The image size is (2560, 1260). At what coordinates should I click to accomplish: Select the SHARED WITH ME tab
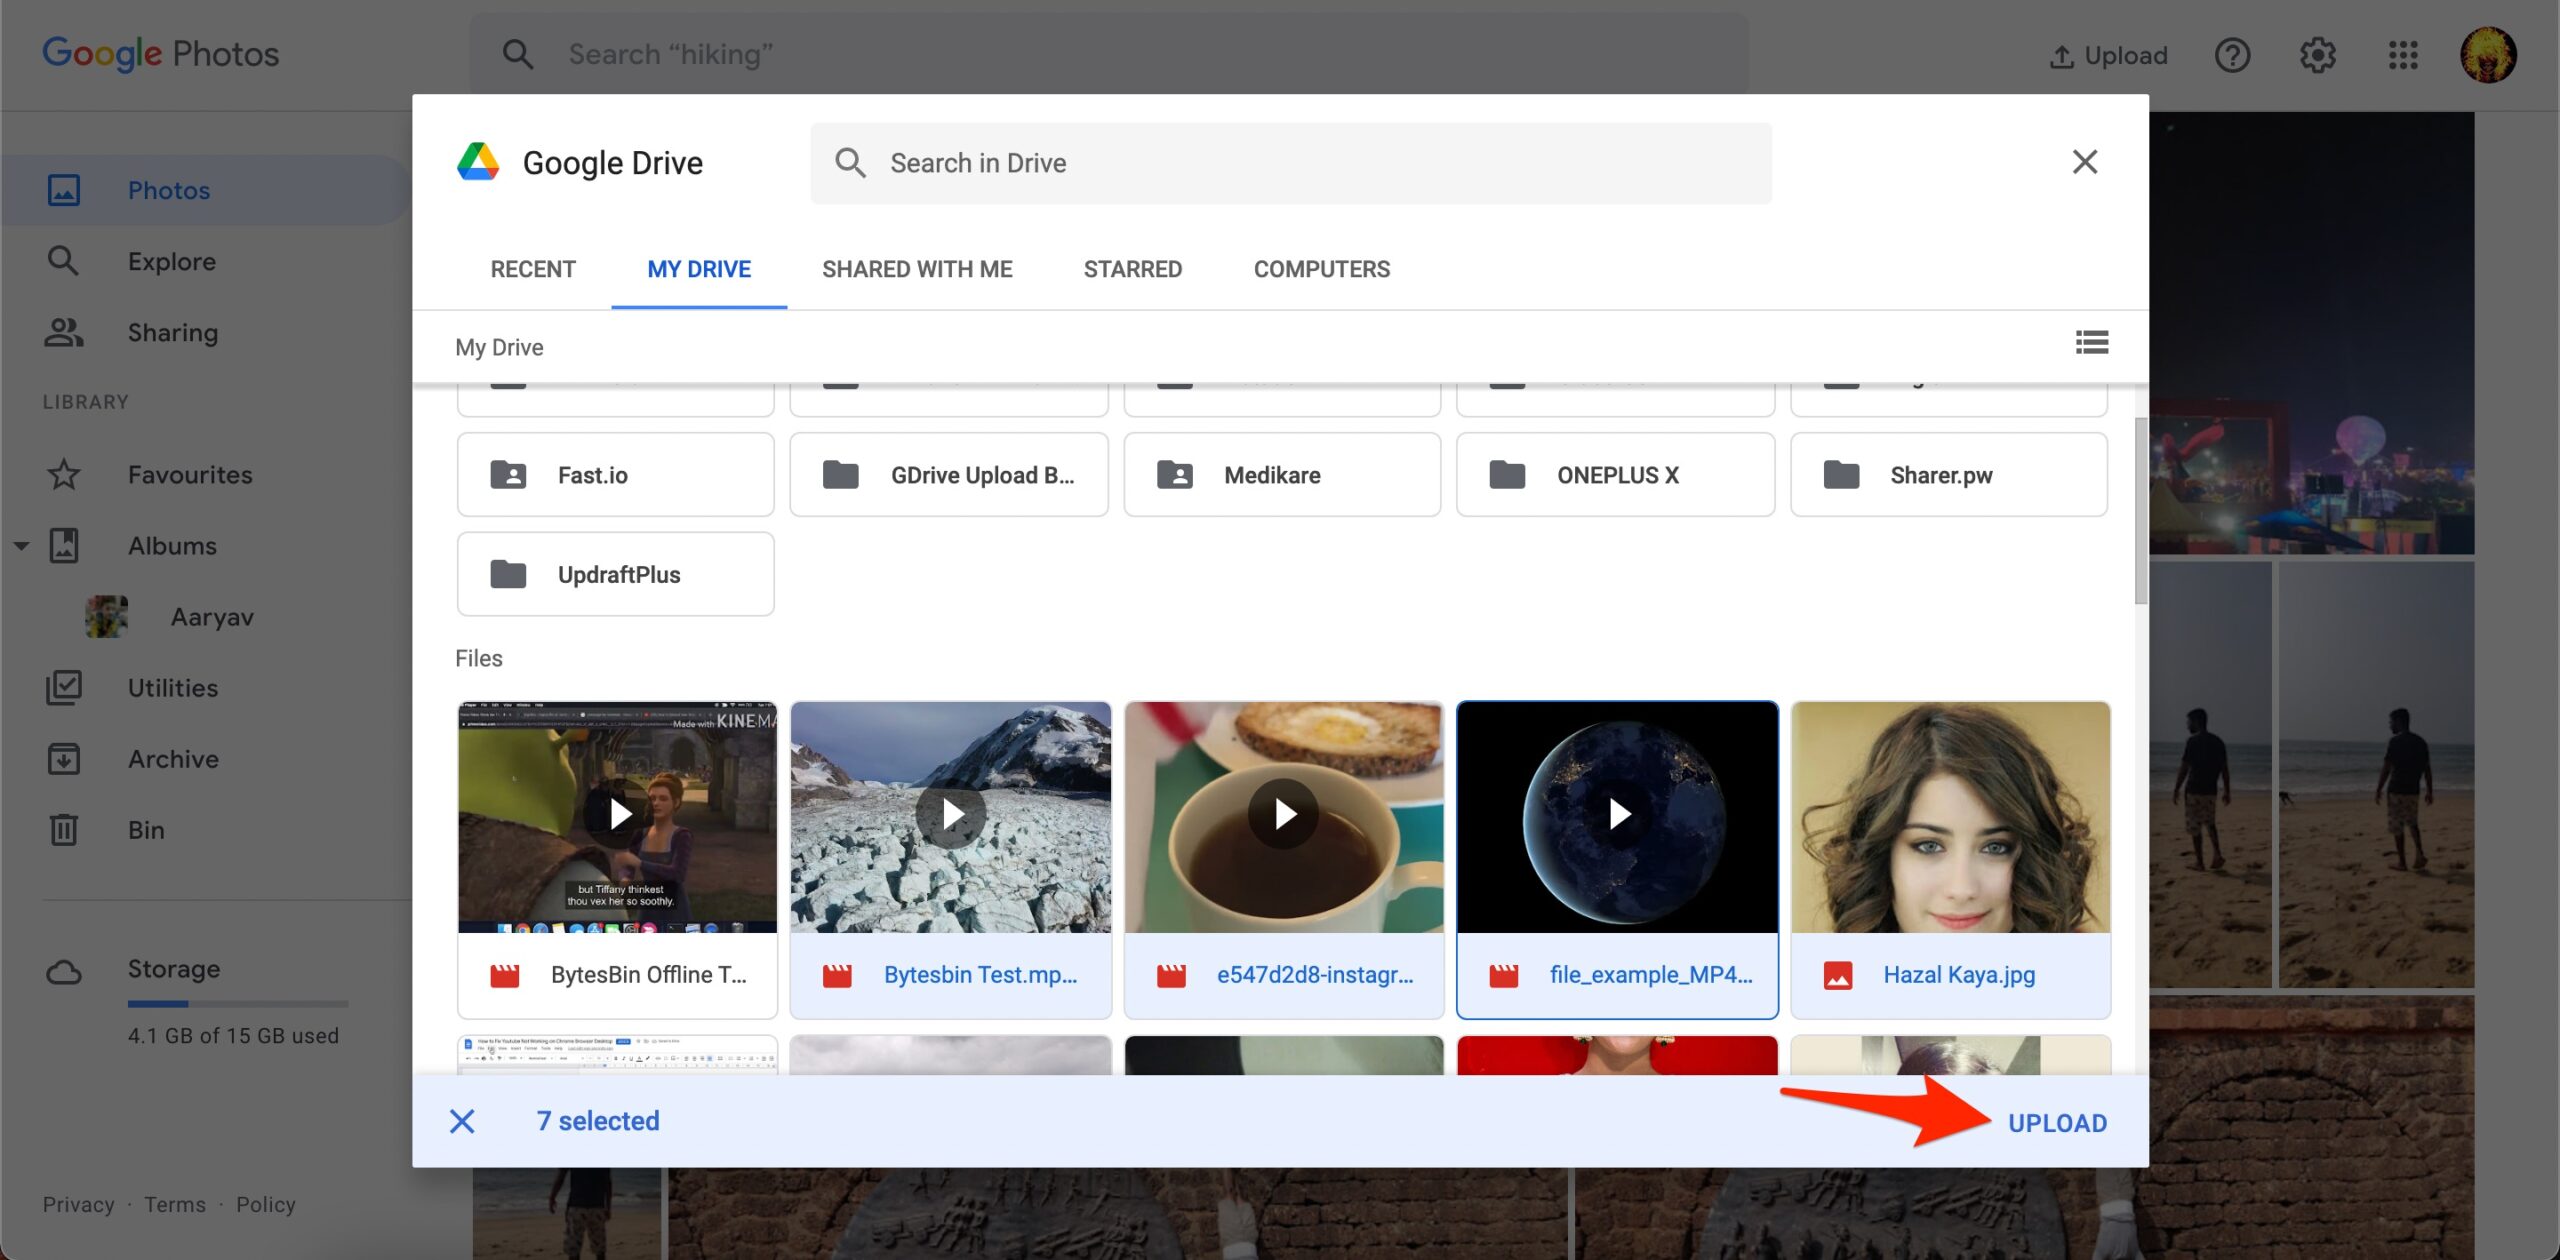click(918, 269)
